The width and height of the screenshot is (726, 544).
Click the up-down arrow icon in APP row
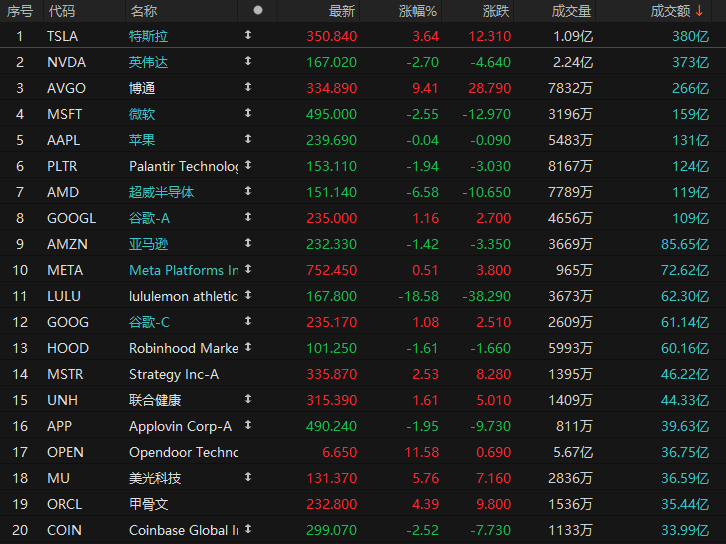[x=248, y=425]
